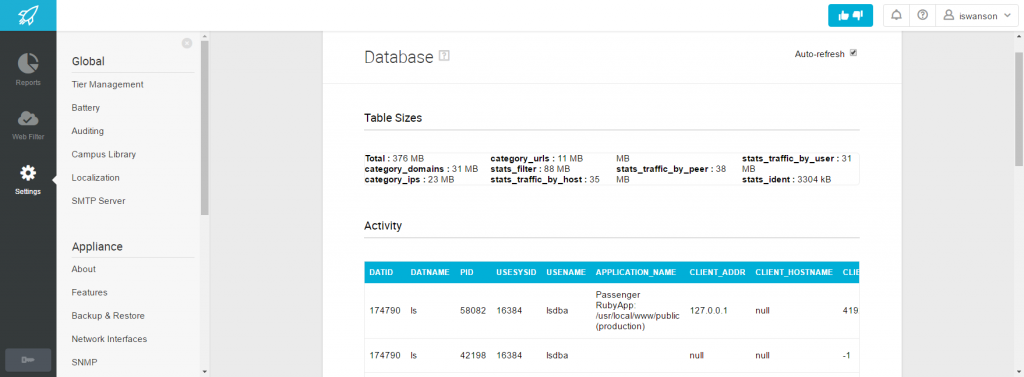Click the stats_filter 88 MB entry
This screenshot has height=377, width=1024.
tap(530, 169)
